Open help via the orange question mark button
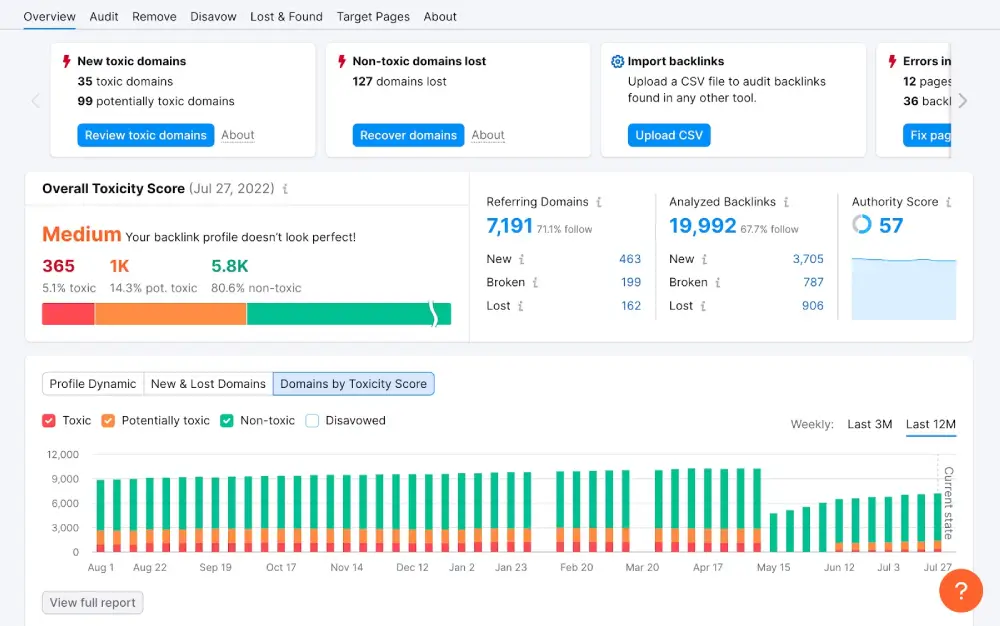Screen dimensions: 1000x626 (x=960, y=591)
